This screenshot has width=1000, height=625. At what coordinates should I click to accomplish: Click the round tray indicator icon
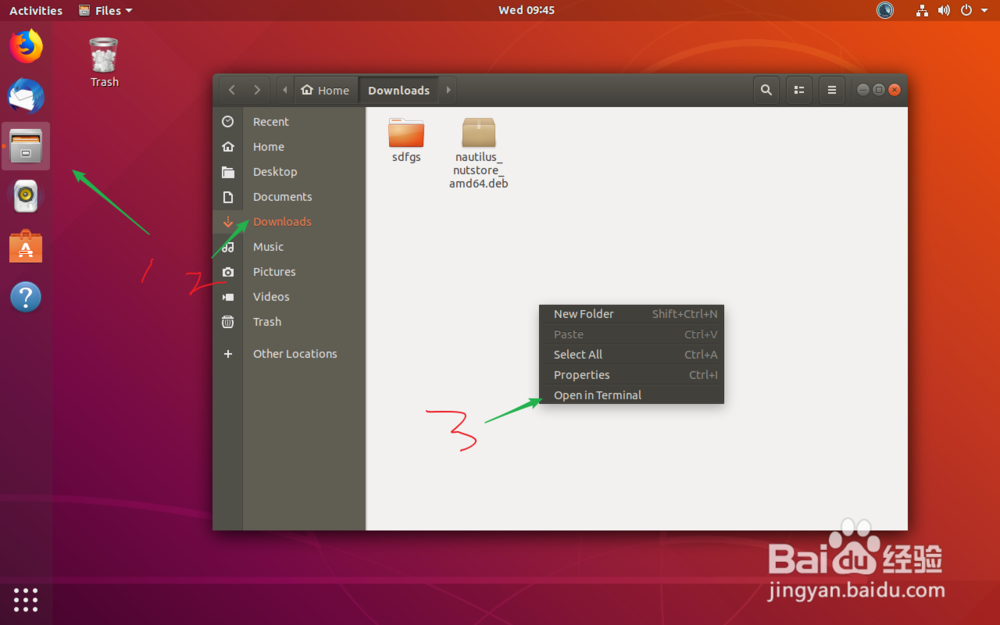tap(885, 10)
